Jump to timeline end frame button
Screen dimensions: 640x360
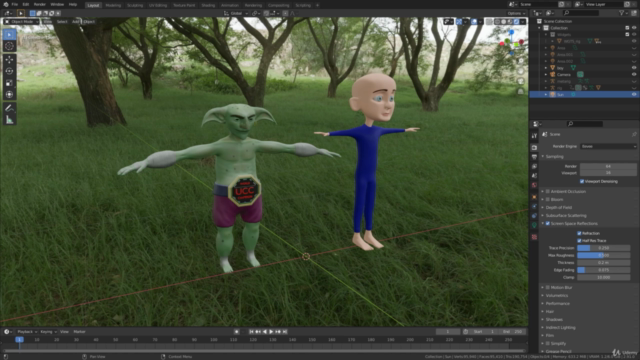point(285,332)
